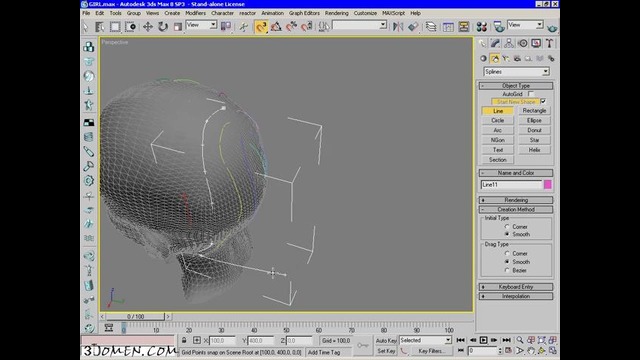Click the Helix shape button
Image resolution: width=640 pixels, height=360 pixels.
tap(534, 150)
